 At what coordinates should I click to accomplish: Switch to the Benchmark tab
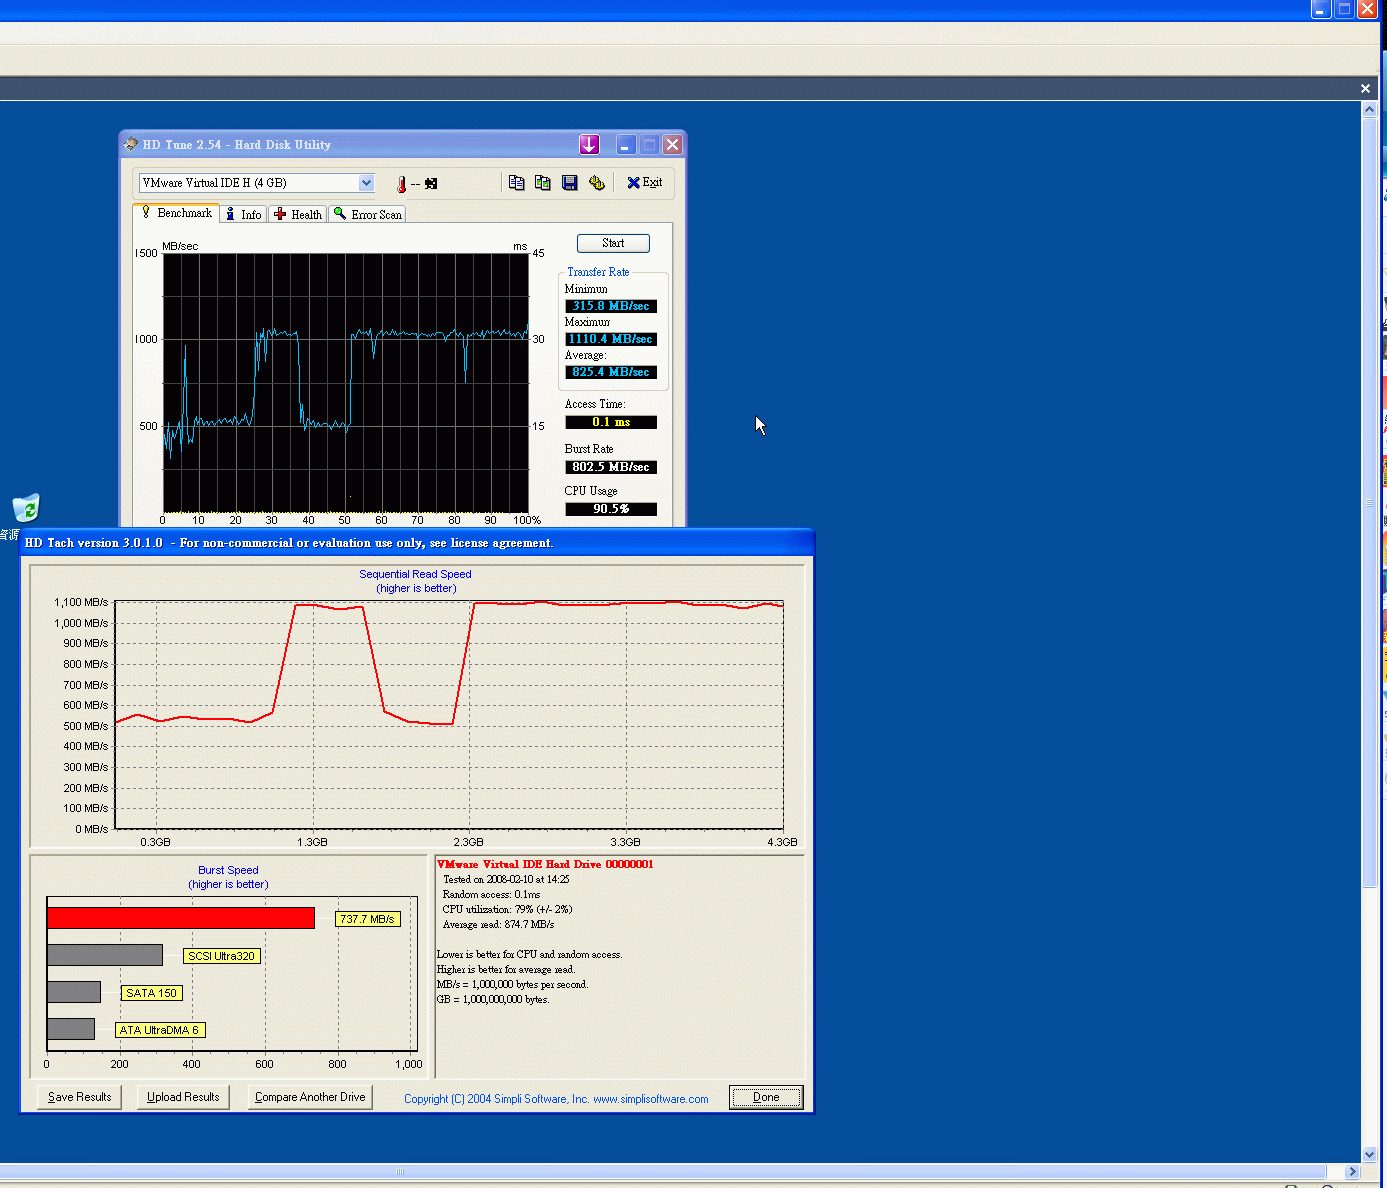click(176, 213)
